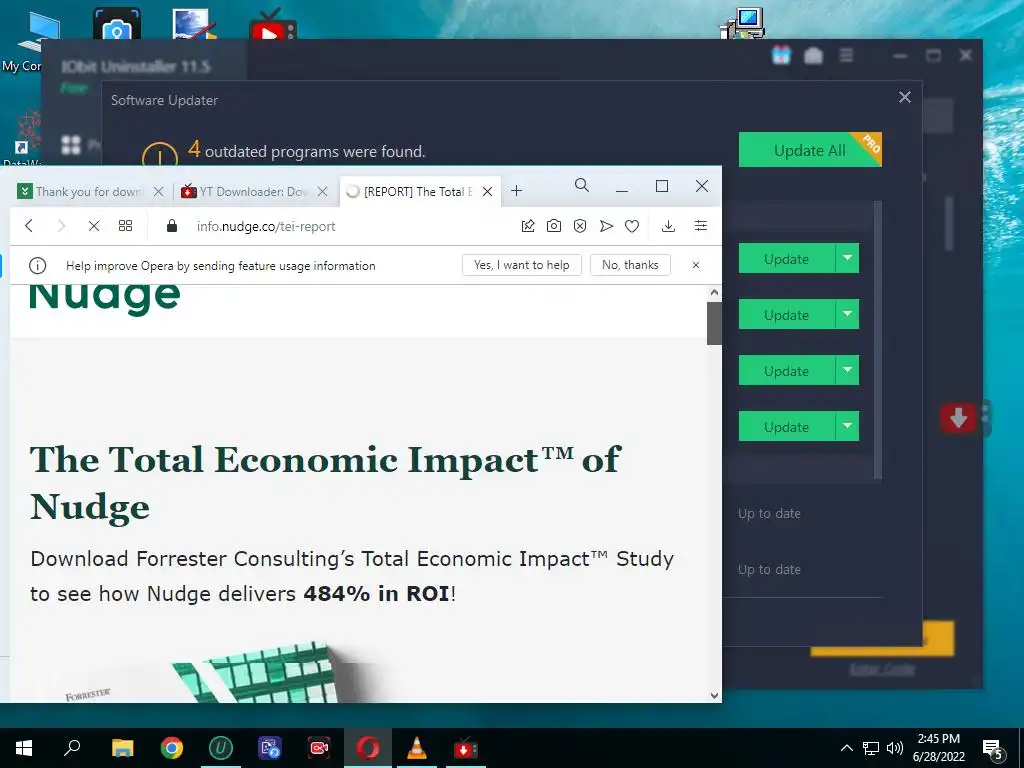The width and height of the screenshot is (1024, 768).
Task: Click the red download arrow widget
Action: coord(958,418)
